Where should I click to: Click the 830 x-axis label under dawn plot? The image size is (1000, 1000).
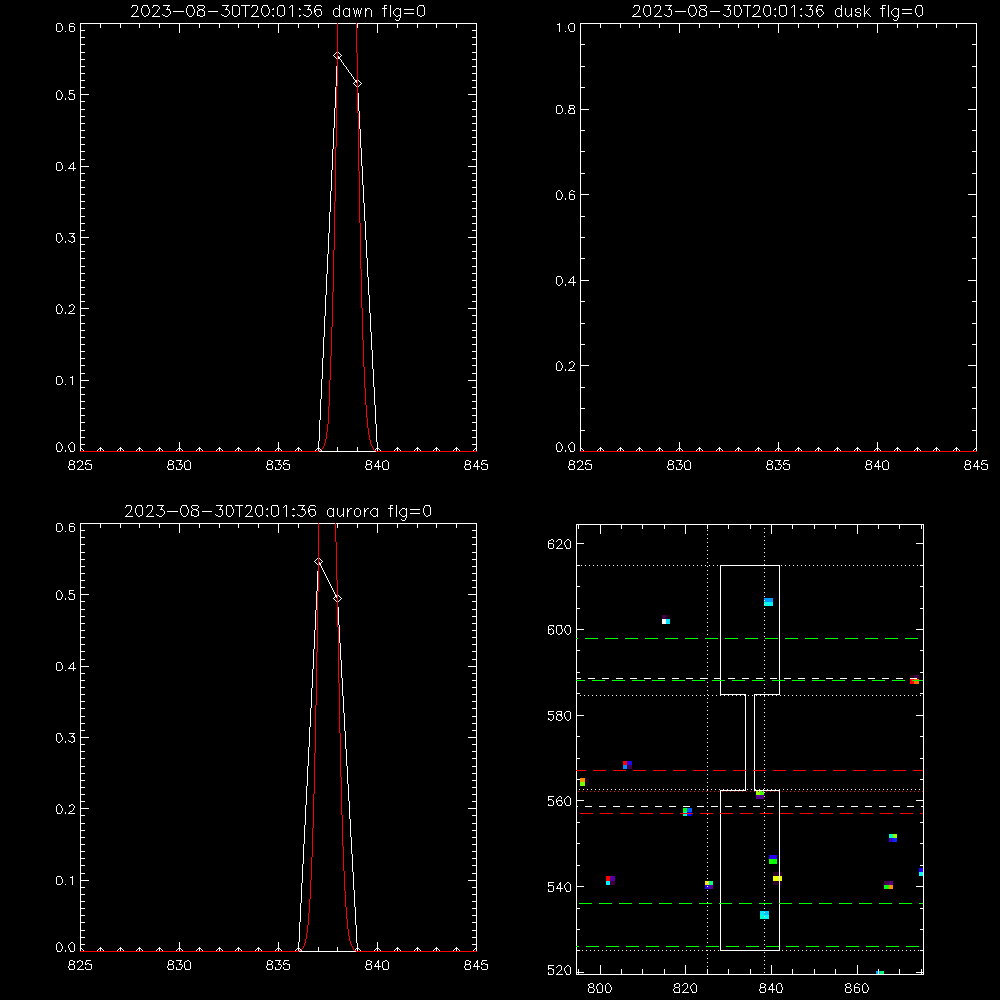(x=179, y=465)
